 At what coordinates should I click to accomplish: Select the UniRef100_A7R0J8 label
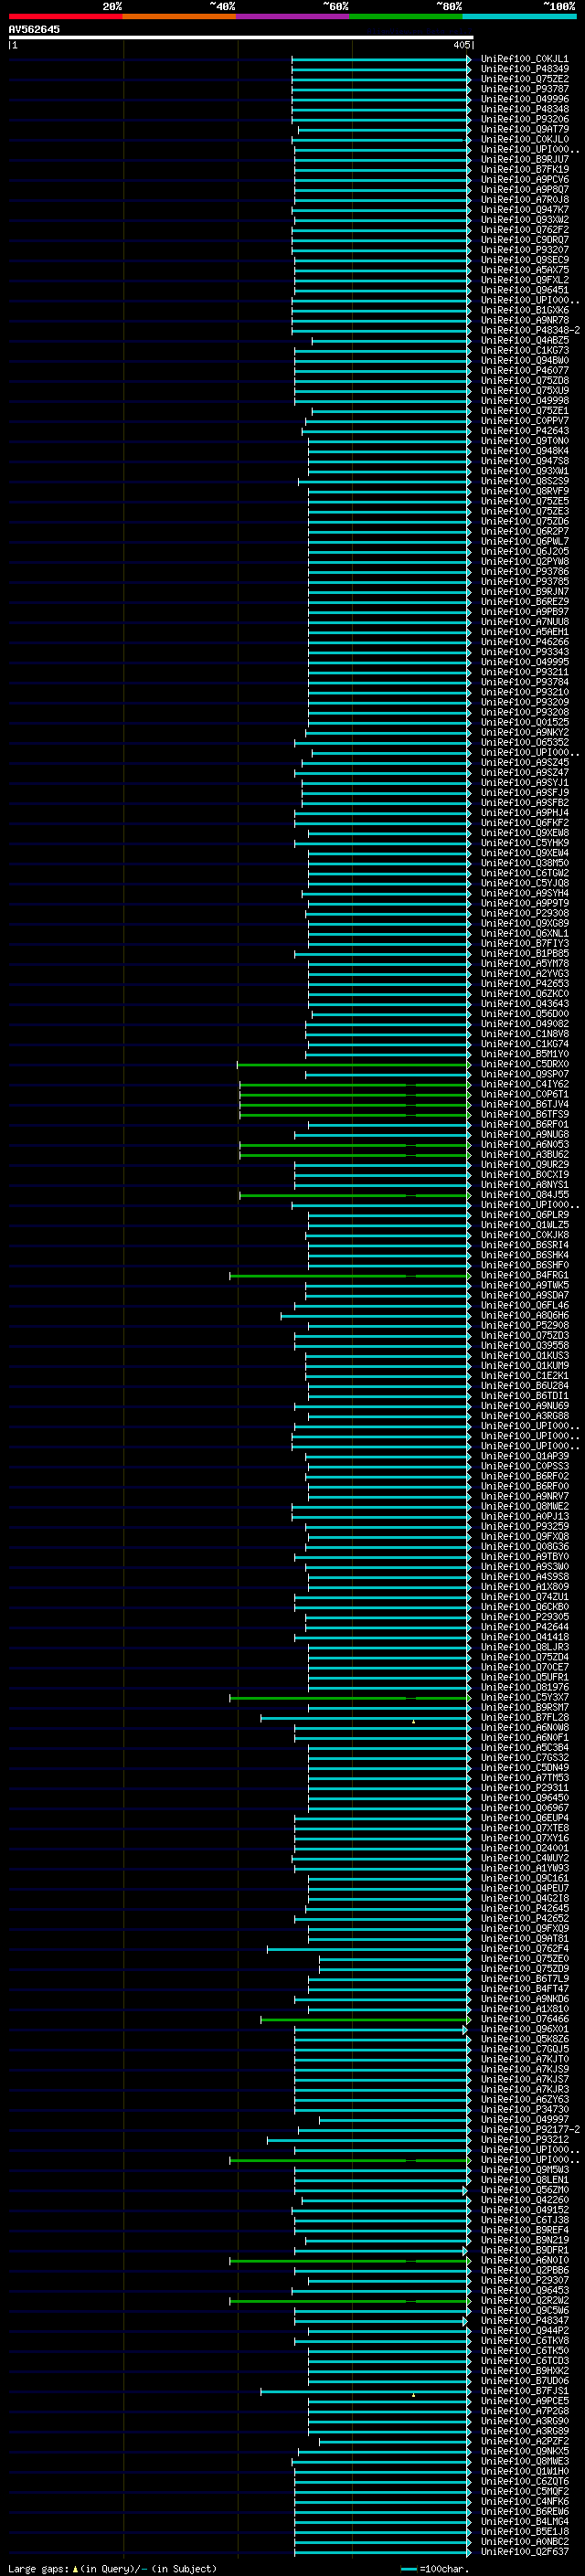[x=524, y=199]
